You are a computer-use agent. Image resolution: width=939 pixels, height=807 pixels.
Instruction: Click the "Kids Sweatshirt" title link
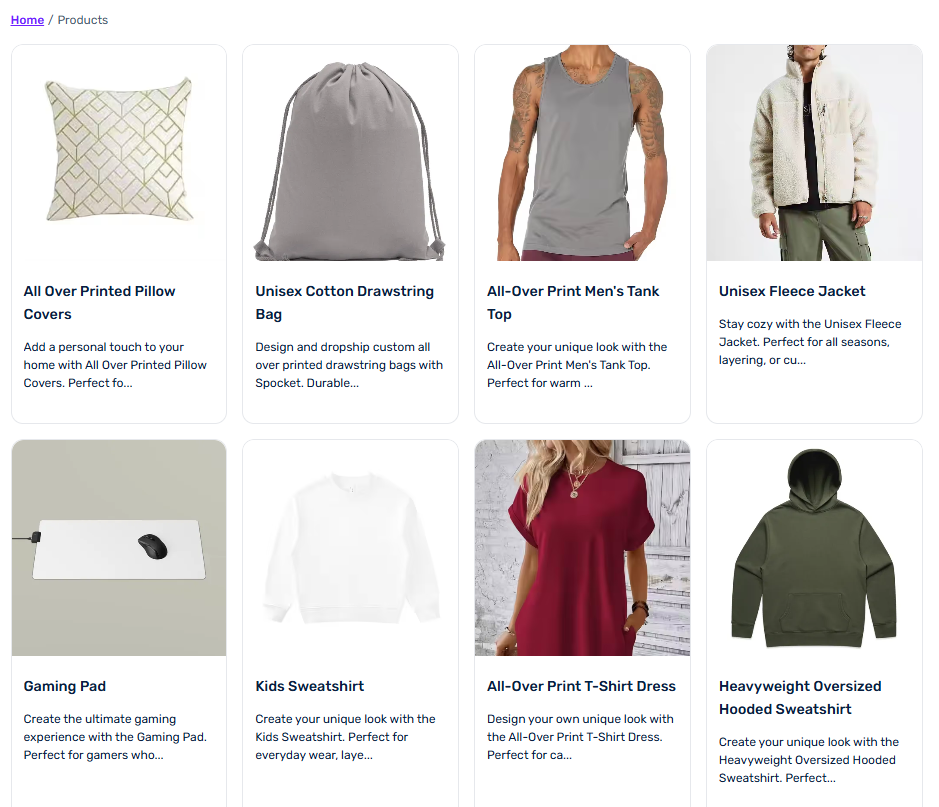click(x=309, y=686)
